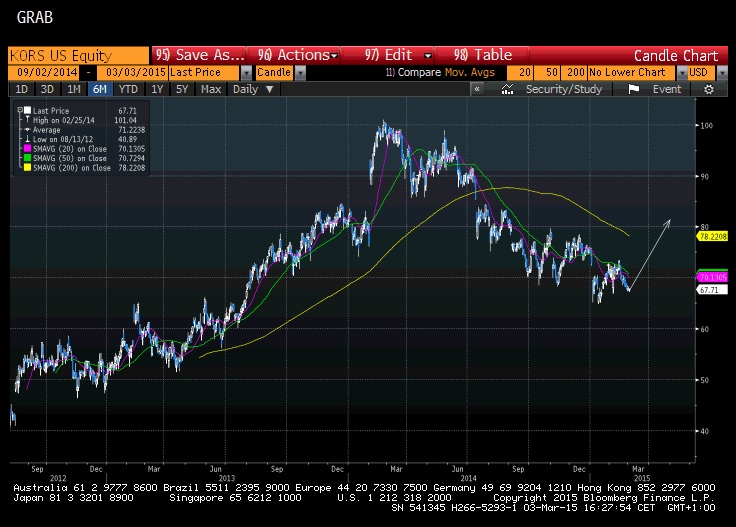Select the 1M time range tab
736x527 pixels.
(74, 89)
